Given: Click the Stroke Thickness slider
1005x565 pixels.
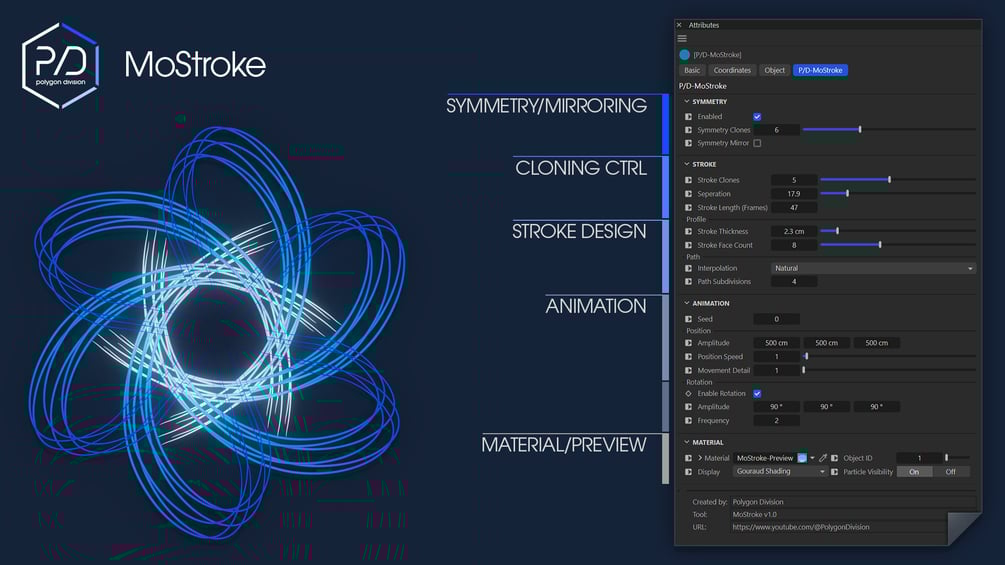Looking at the screenshot, I should (x=898, y=231).
